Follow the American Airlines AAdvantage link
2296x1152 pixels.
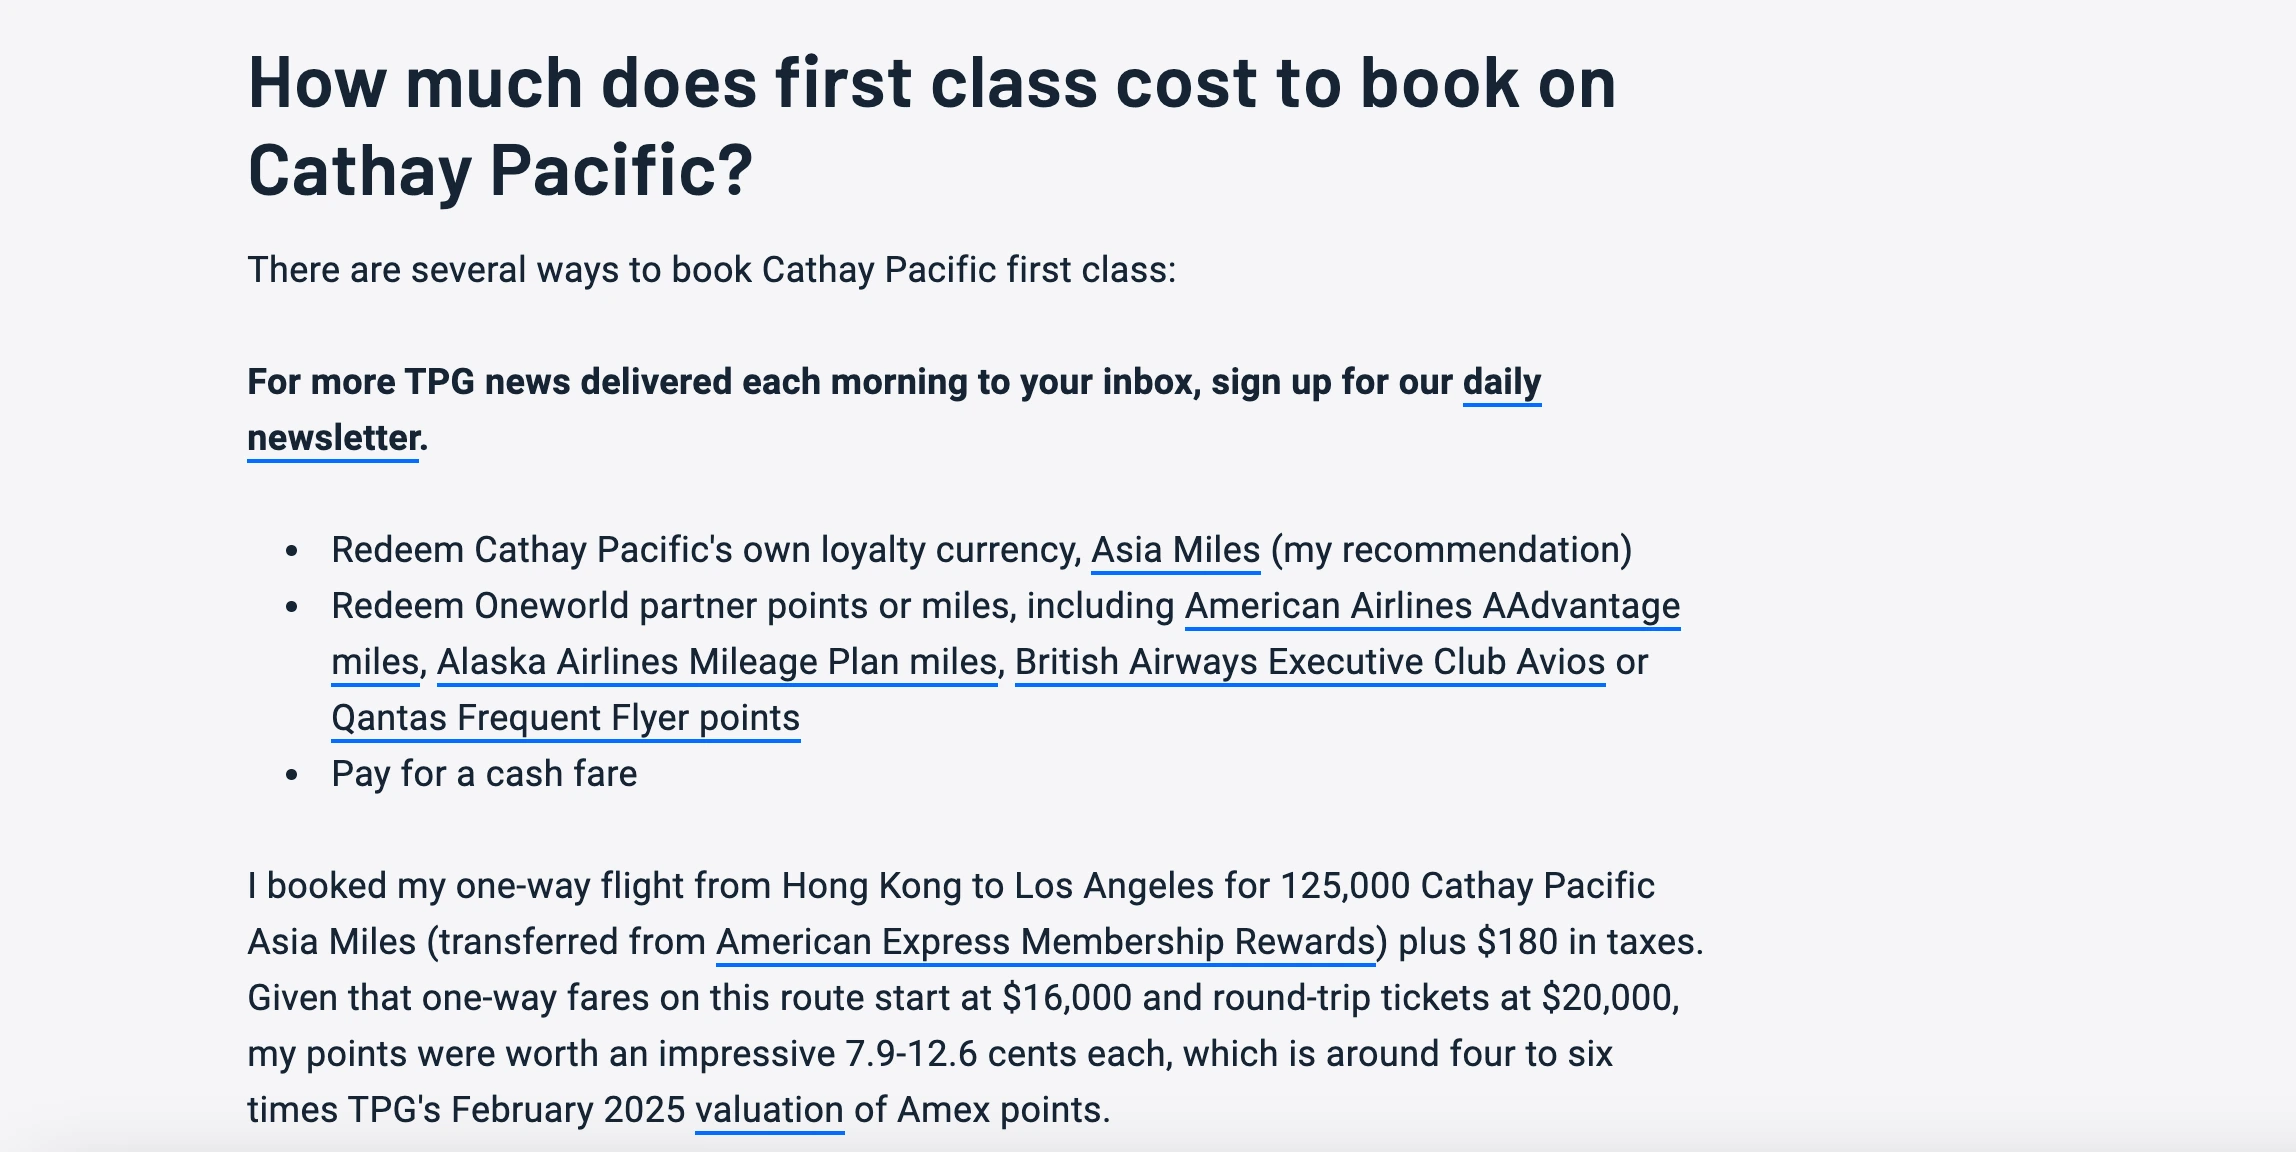pos(1432,606)
